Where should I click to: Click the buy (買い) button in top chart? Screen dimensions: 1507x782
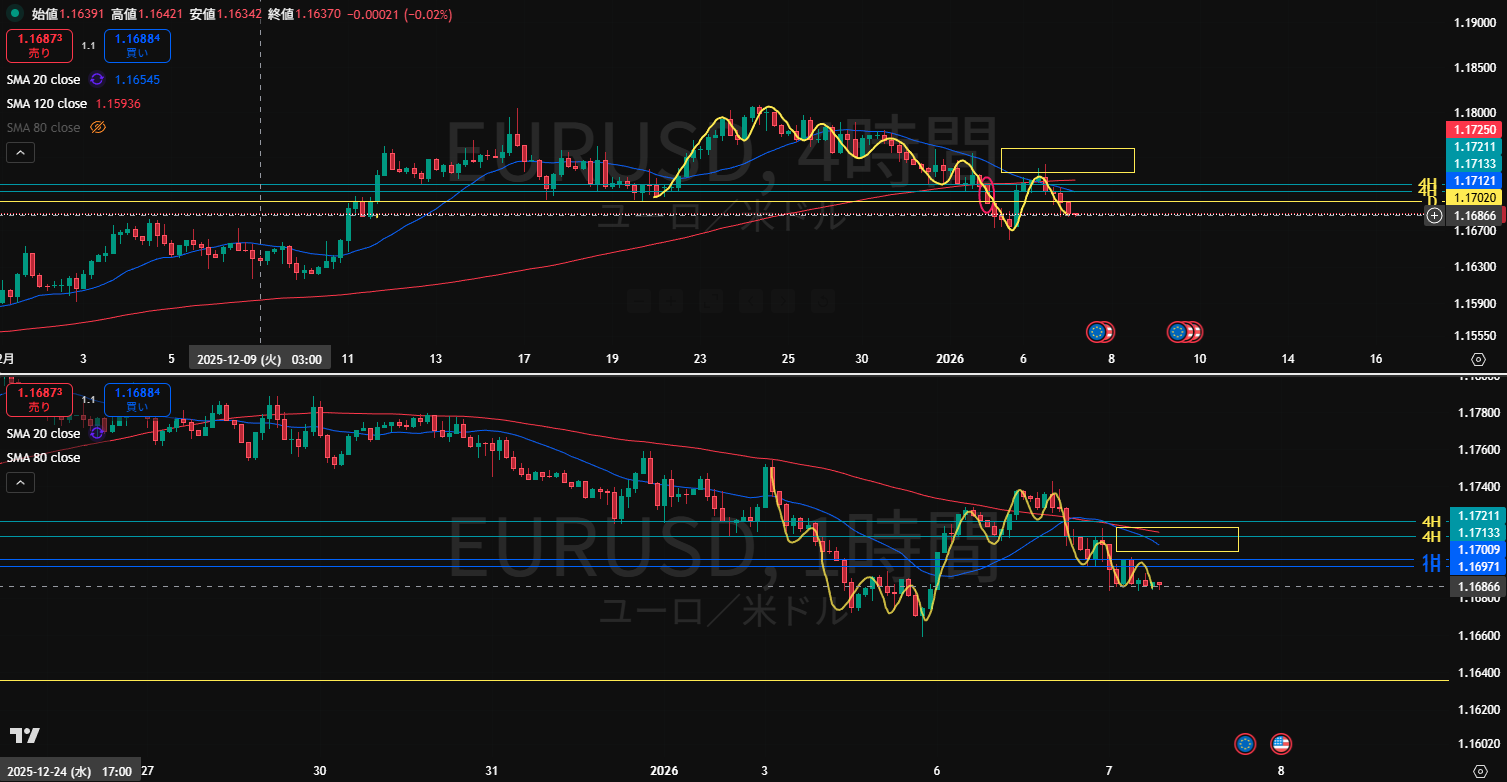pos(137,46)
